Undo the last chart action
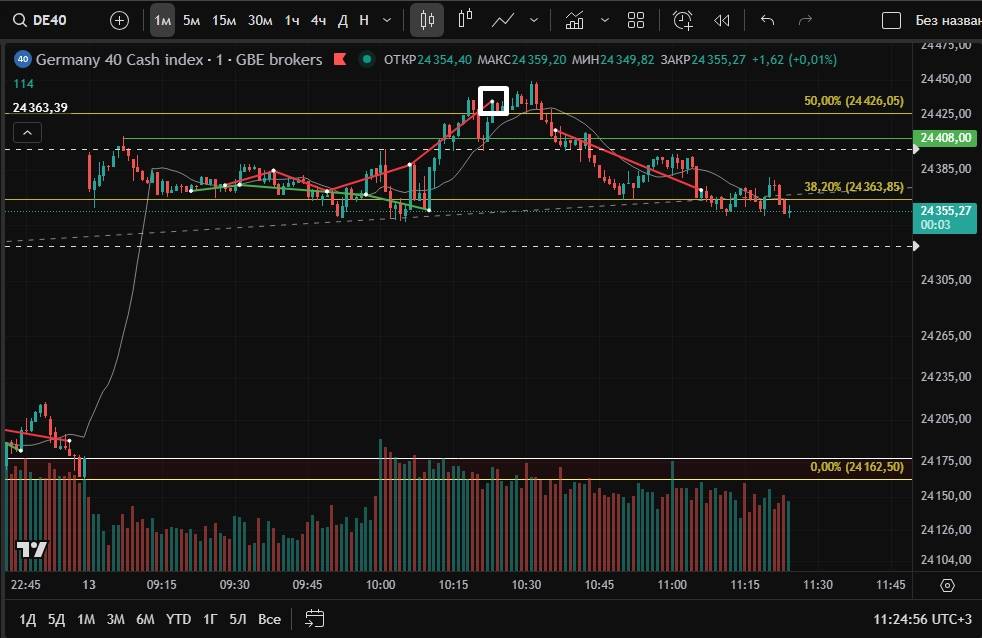This screenshot has height=638, width=982. [x=767, y=20]
